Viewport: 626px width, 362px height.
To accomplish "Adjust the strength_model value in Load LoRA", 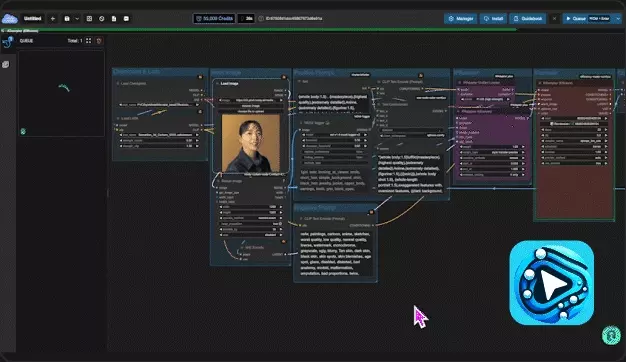I will coord(158,140).
